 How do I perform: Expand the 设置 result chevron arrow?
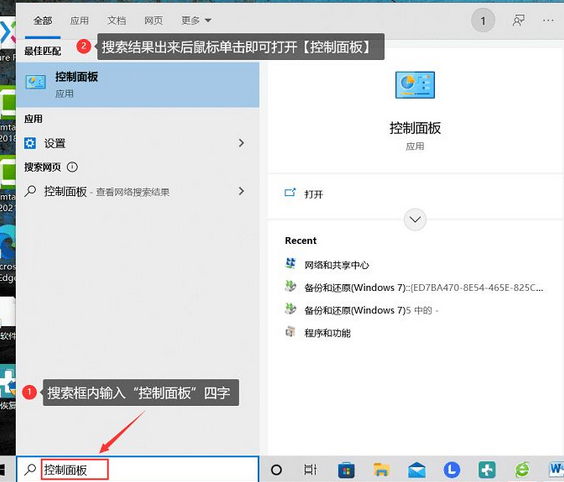coord(241,143)
